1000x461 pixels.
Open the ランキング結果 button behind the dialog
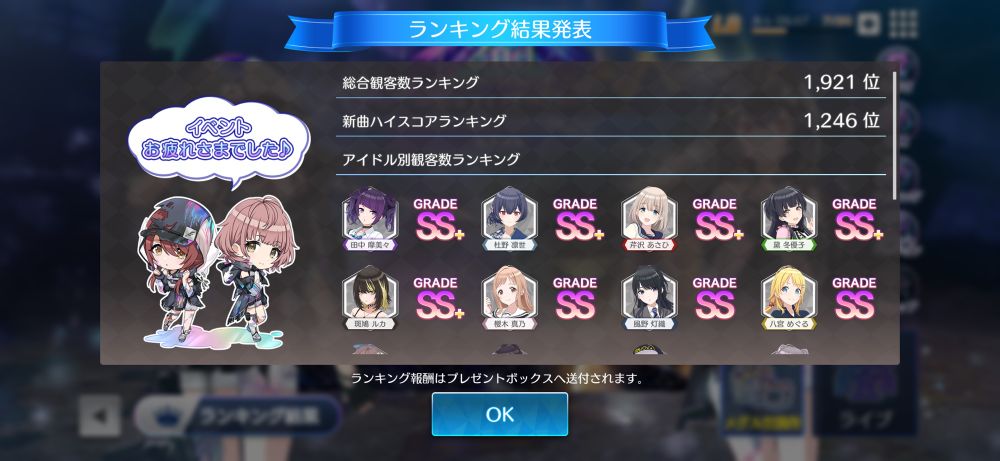[237, 416]
